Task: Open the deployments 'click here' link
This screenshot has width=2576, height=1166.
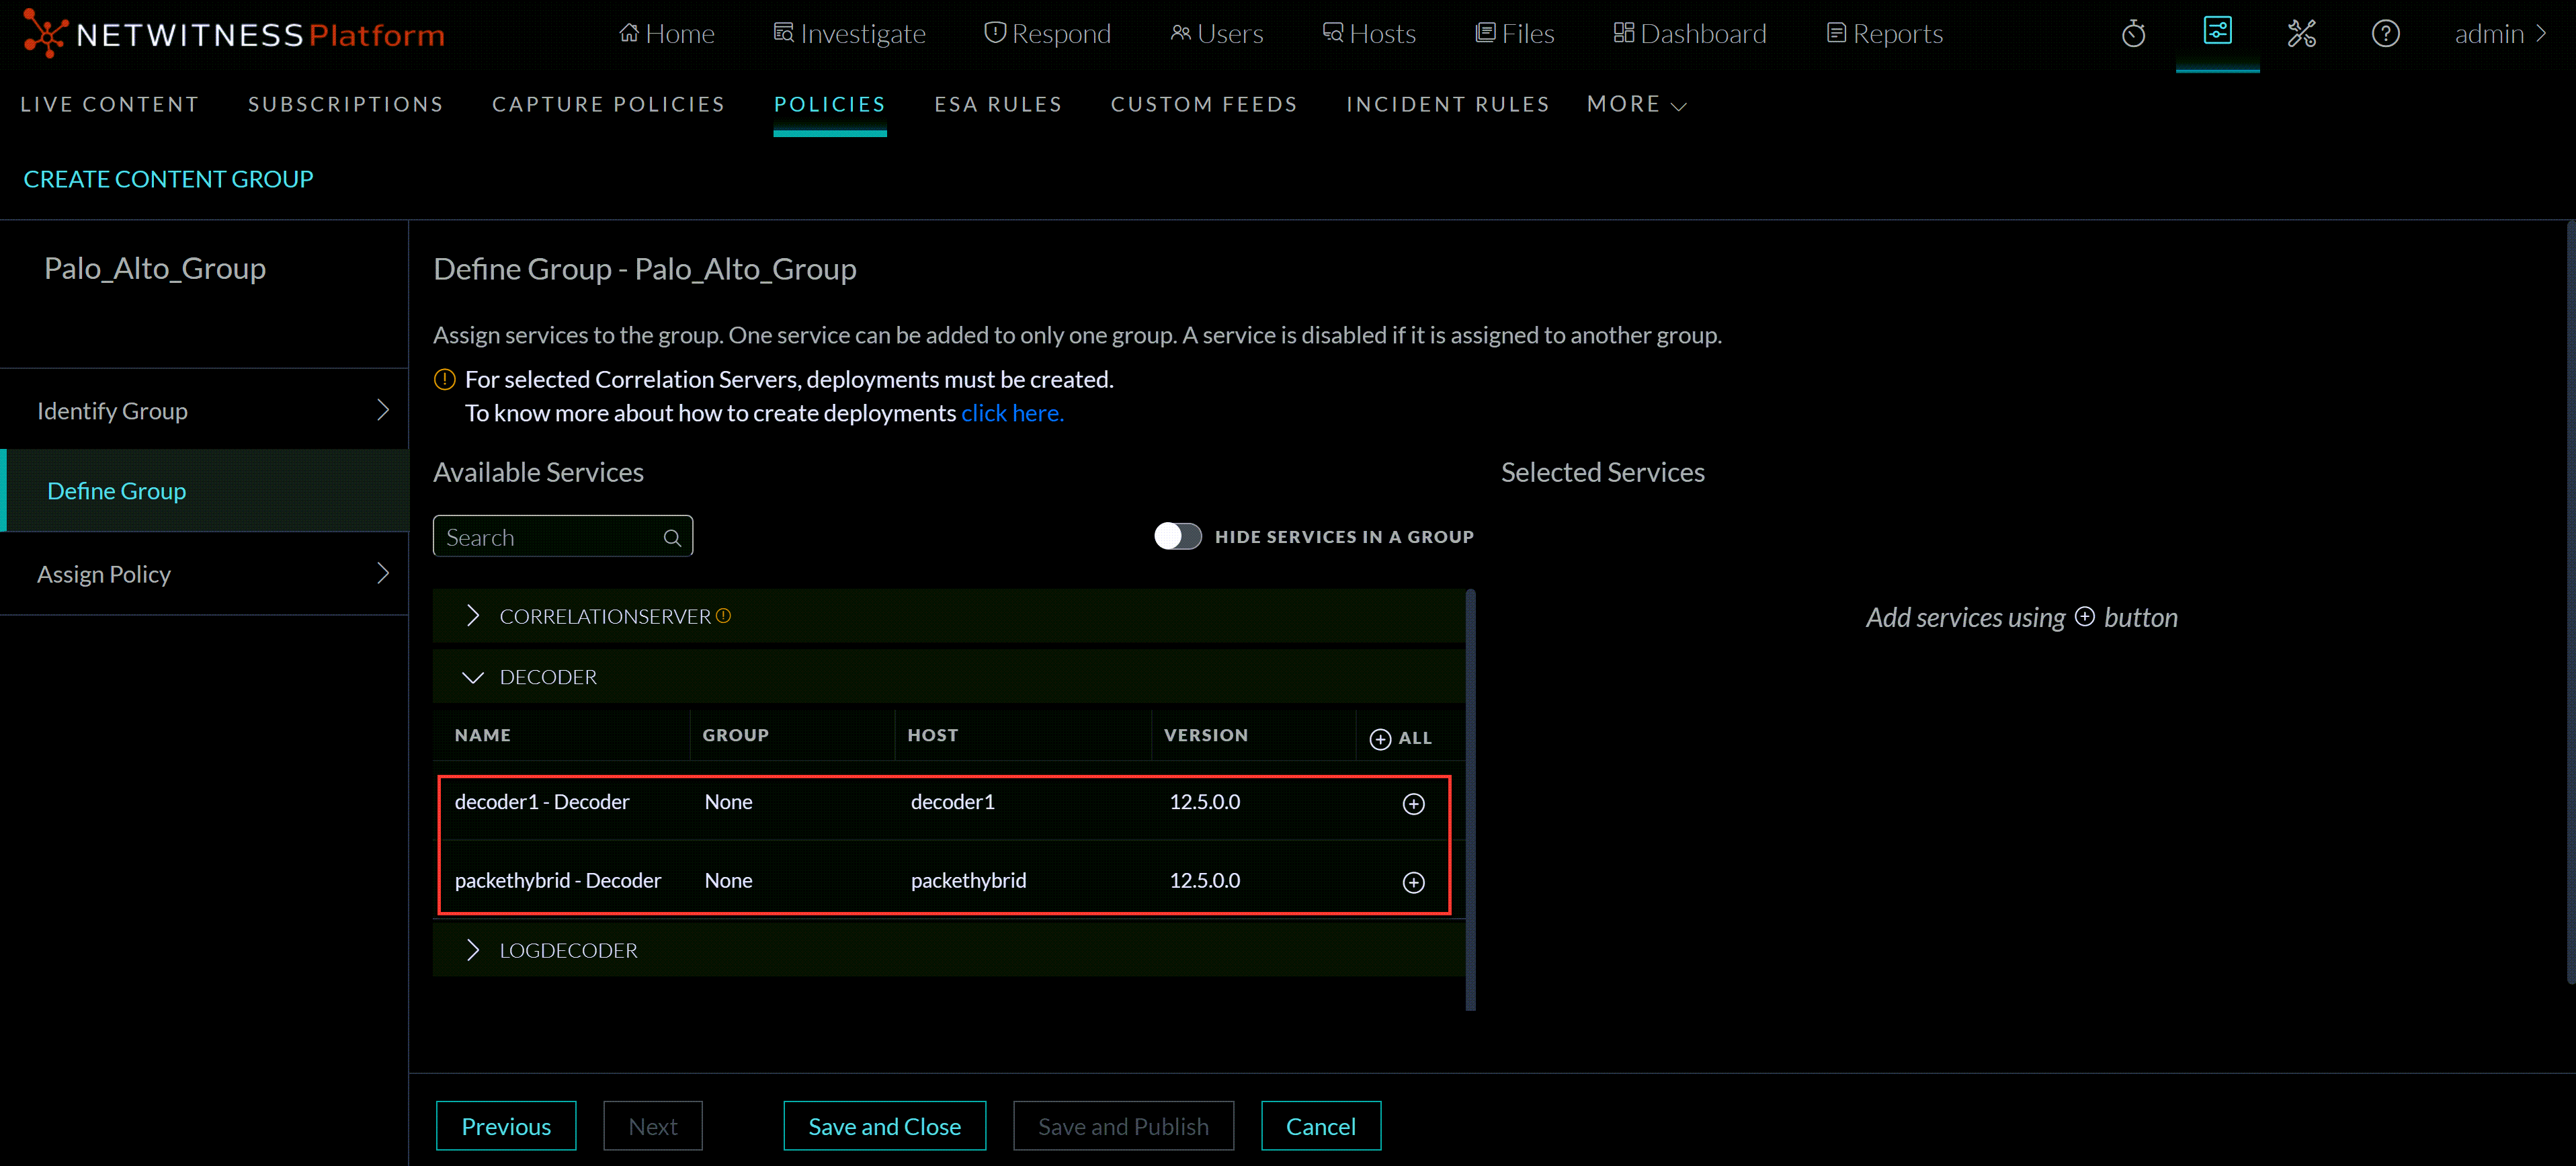Action: click(x=1012, y=412)
